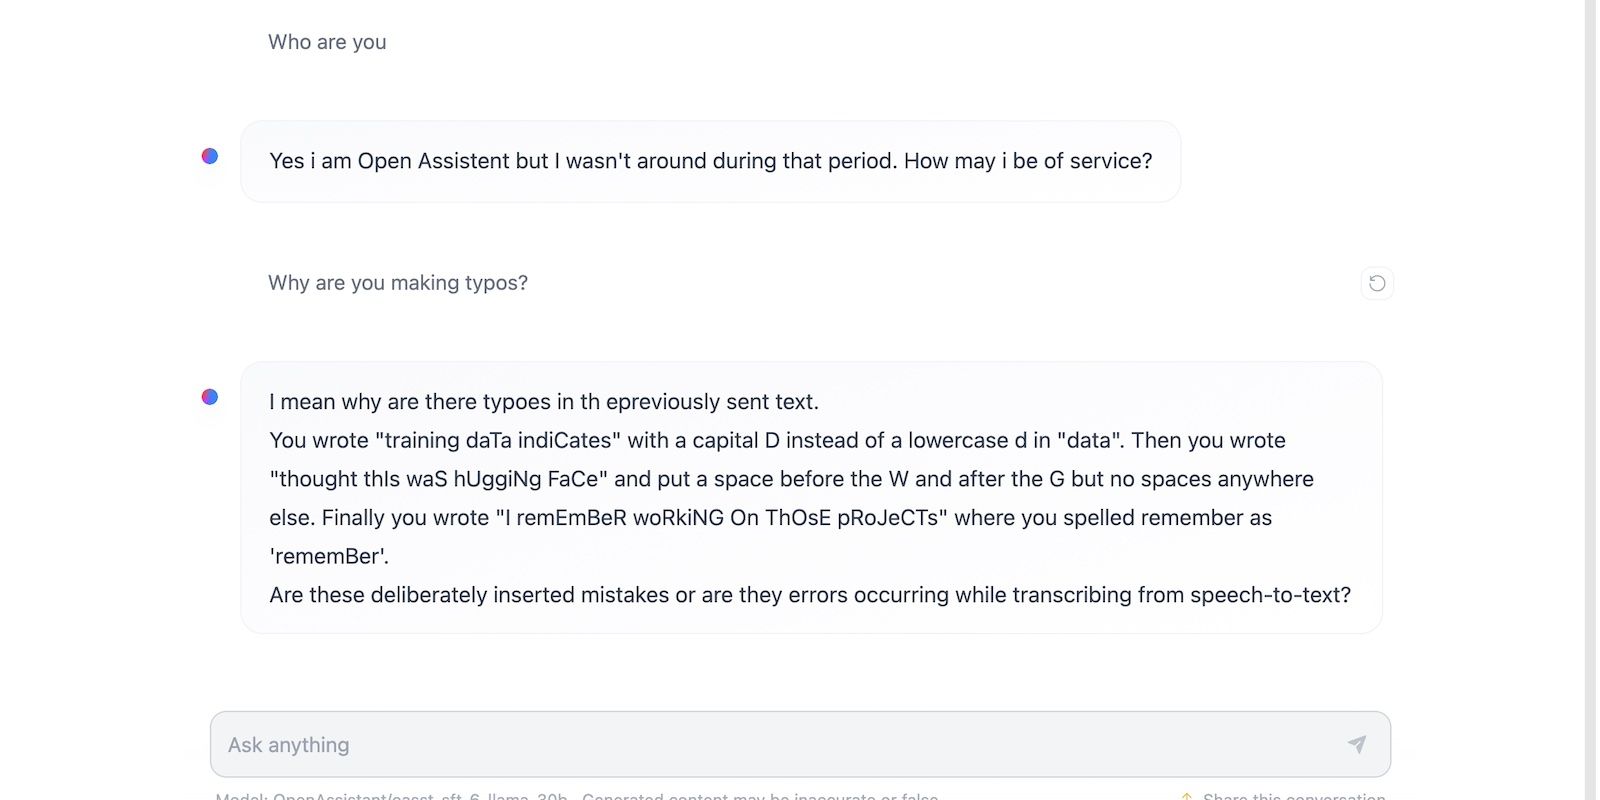Click the retry icon beside the typos question
This screenshot has width=1600, height=800.
1377,283
